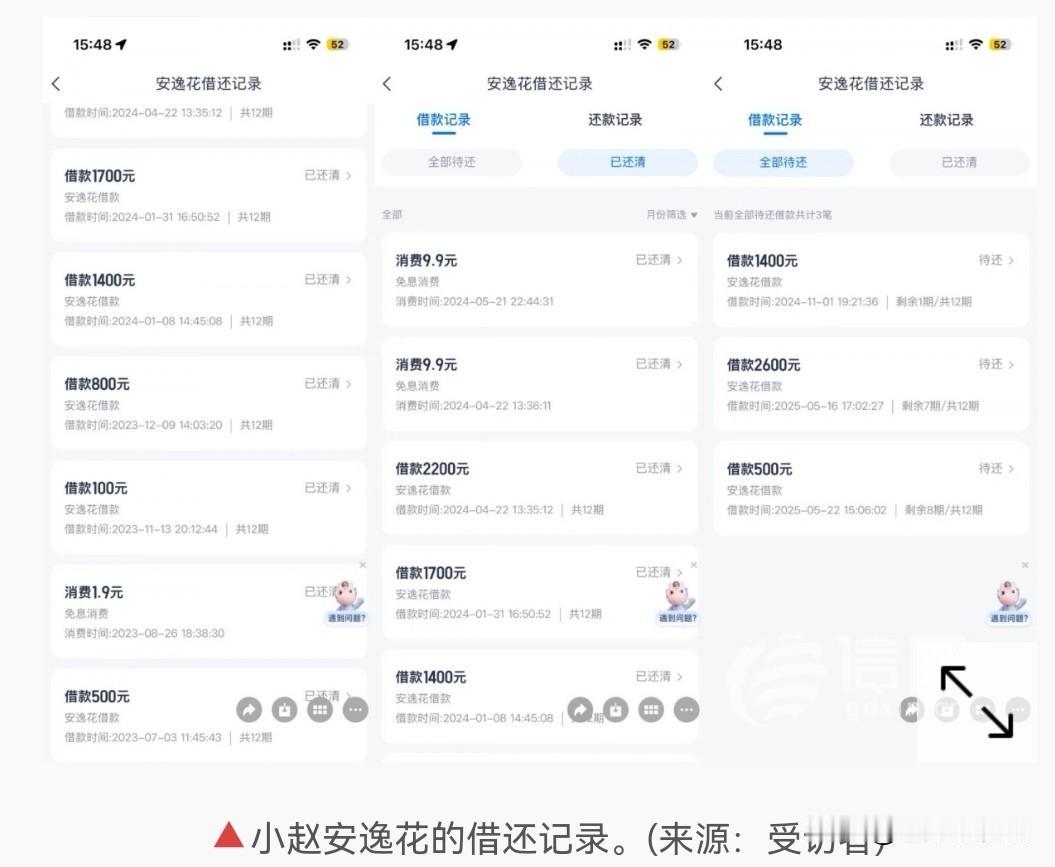Choose the 已还清 filter pill in the right screenshot

click(959, 162)
